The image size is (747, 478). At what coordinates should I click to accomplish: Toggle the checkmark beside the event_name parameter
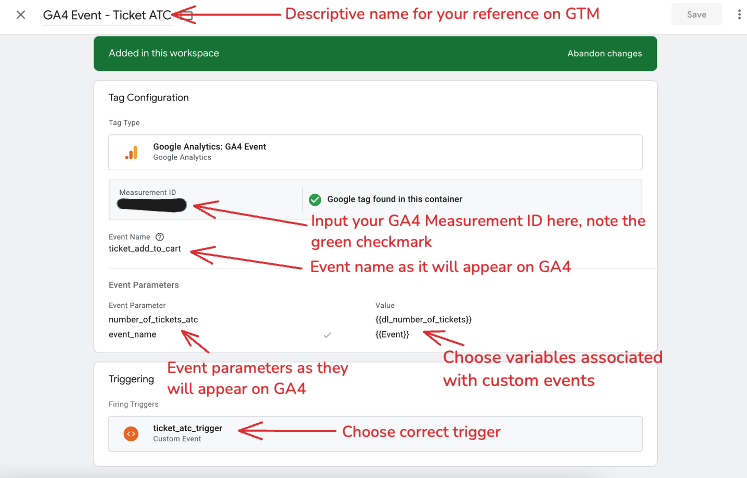click(x=327, y=335)
